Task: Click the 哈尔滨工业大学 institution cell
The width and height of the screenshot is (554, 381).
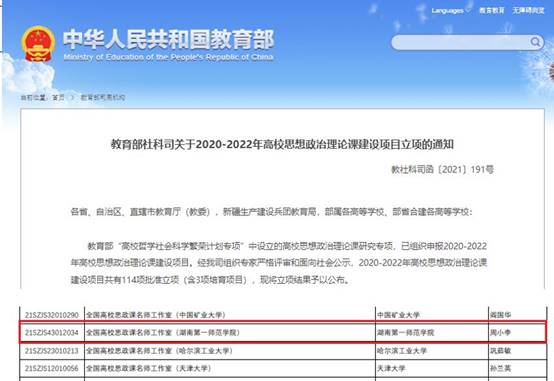Action: [432, 351]
